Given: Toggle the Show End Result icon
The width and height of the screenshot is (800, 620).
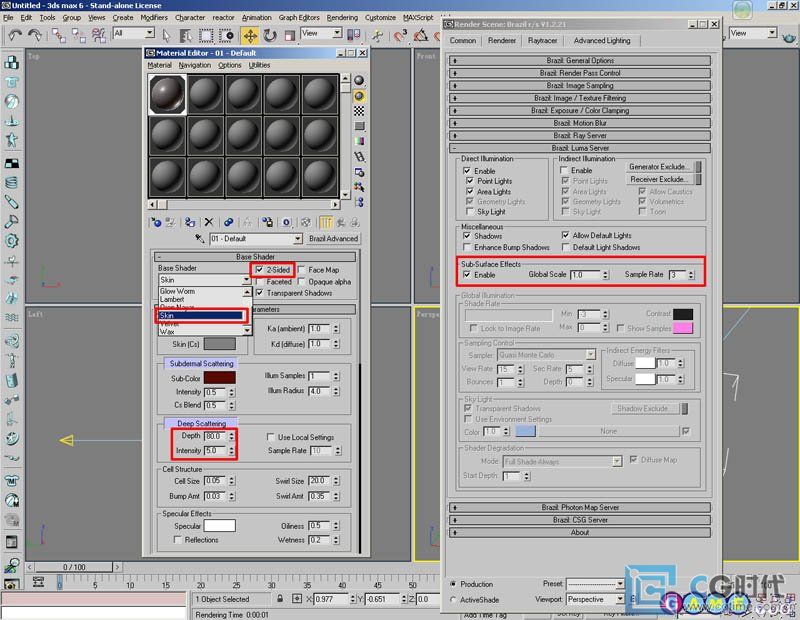Looking at the screenshot, I should point(325,222).
